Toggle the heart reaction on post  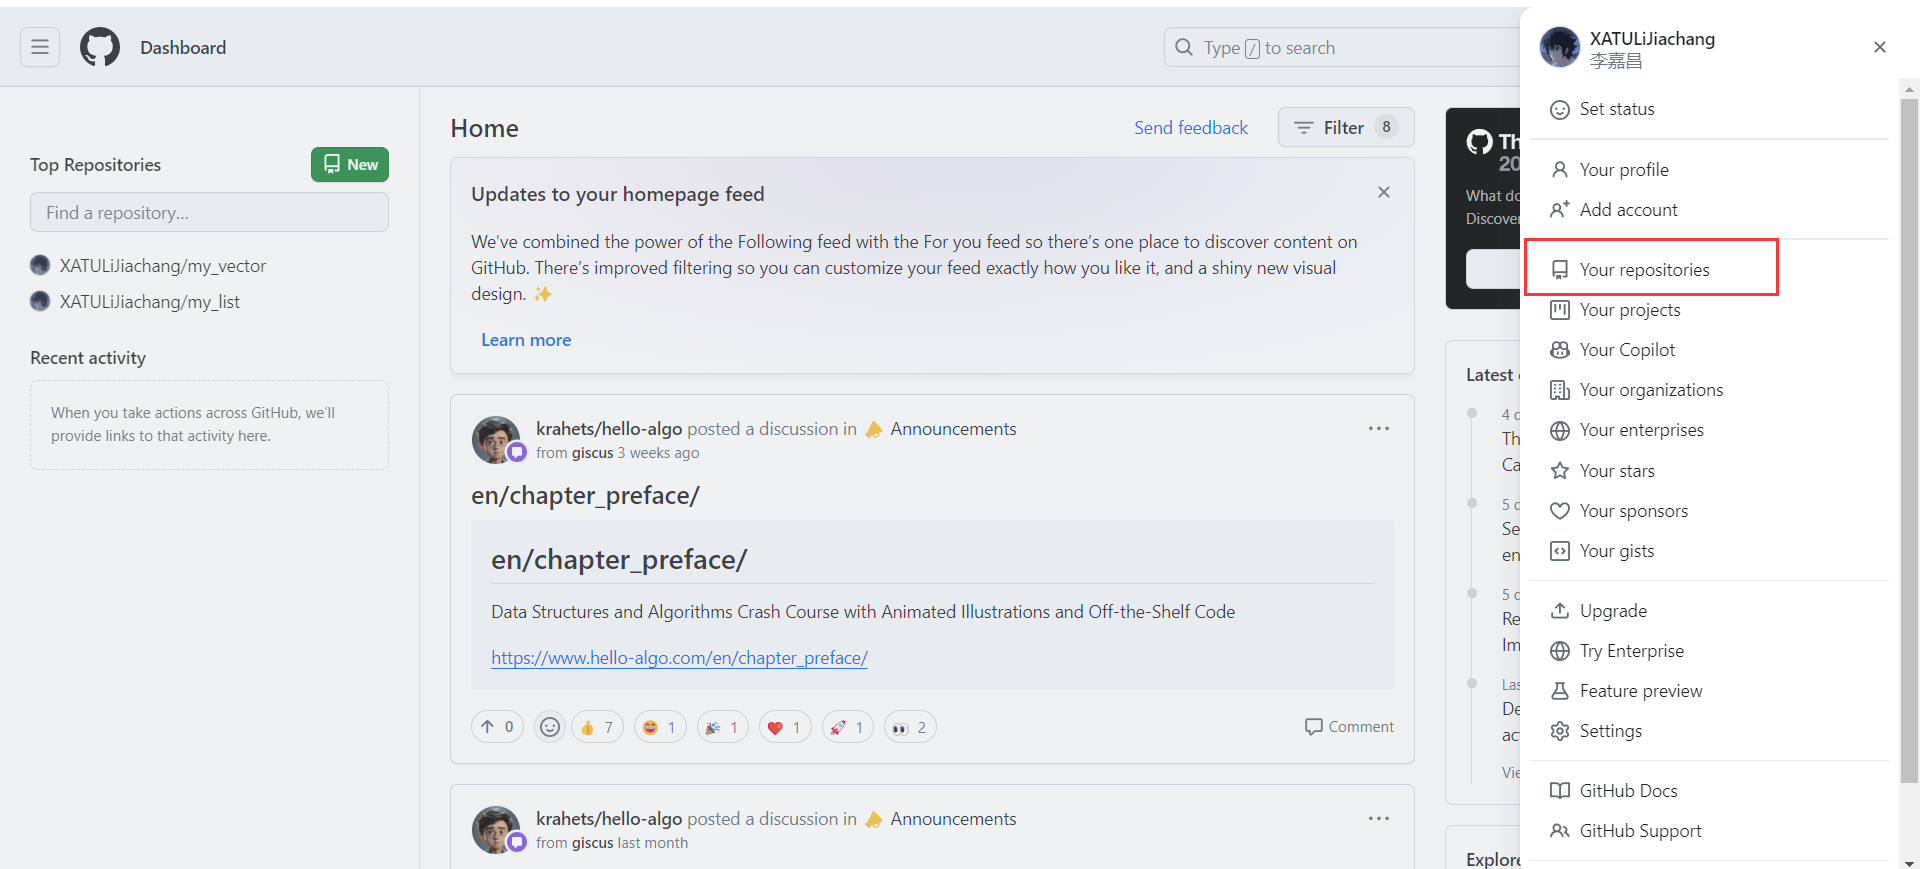tap(784, 727)
